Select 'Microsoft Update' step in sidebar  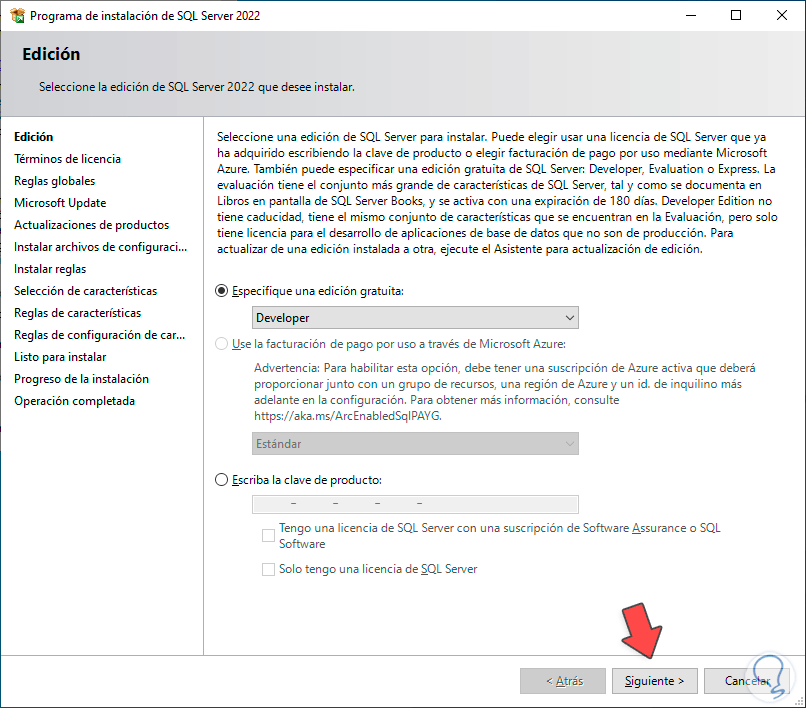tap(60, 203)
